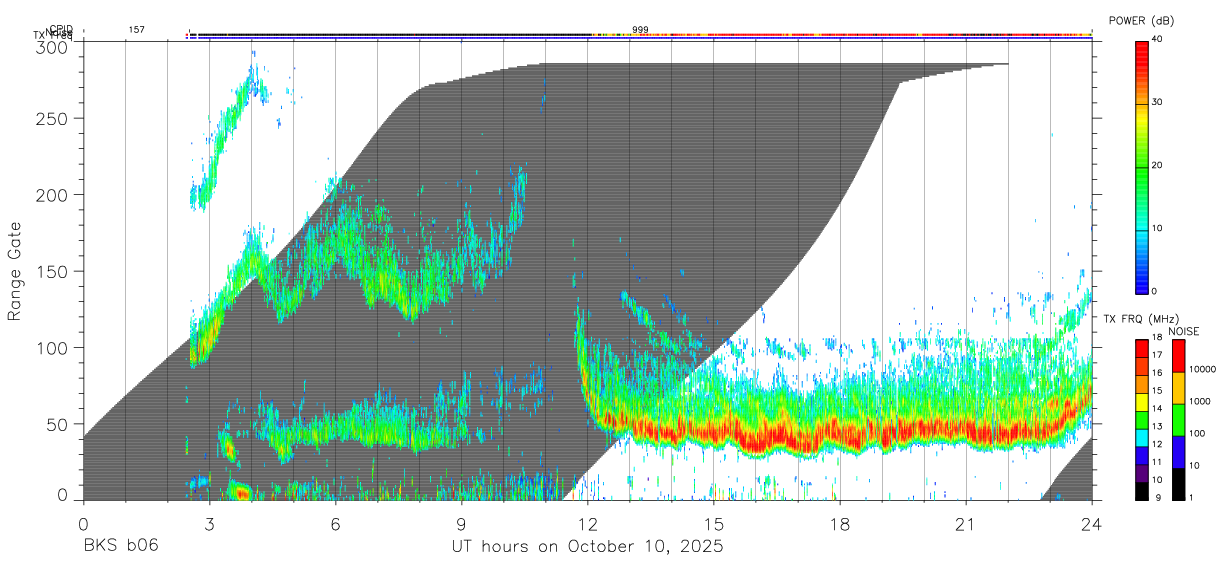Screen dimensions: 1228x567
Task: Click the 'POWER (dB)' legend title
Action: [x=1141, y=21]
